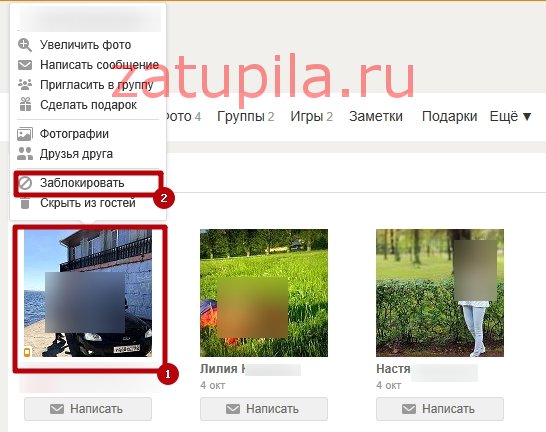Select the Подарки tab
This screenshot has height=432, width=546.
(x=449, y=116)
